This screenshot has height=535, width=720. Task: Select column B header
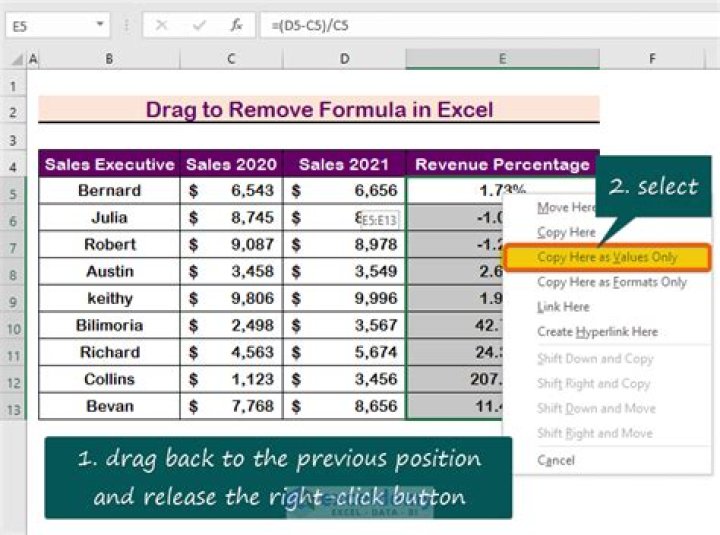point(109,59)
